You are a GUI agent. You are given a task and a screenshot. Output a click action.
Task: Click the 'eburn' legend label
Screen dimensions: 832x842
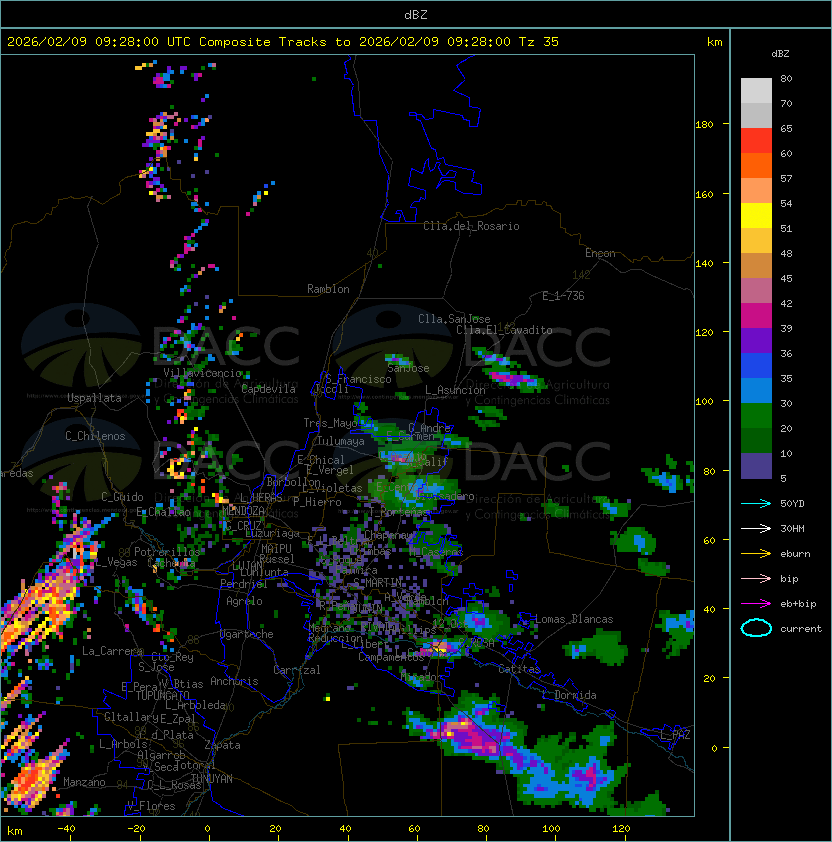pyautogui.click(x=795, y=554)
